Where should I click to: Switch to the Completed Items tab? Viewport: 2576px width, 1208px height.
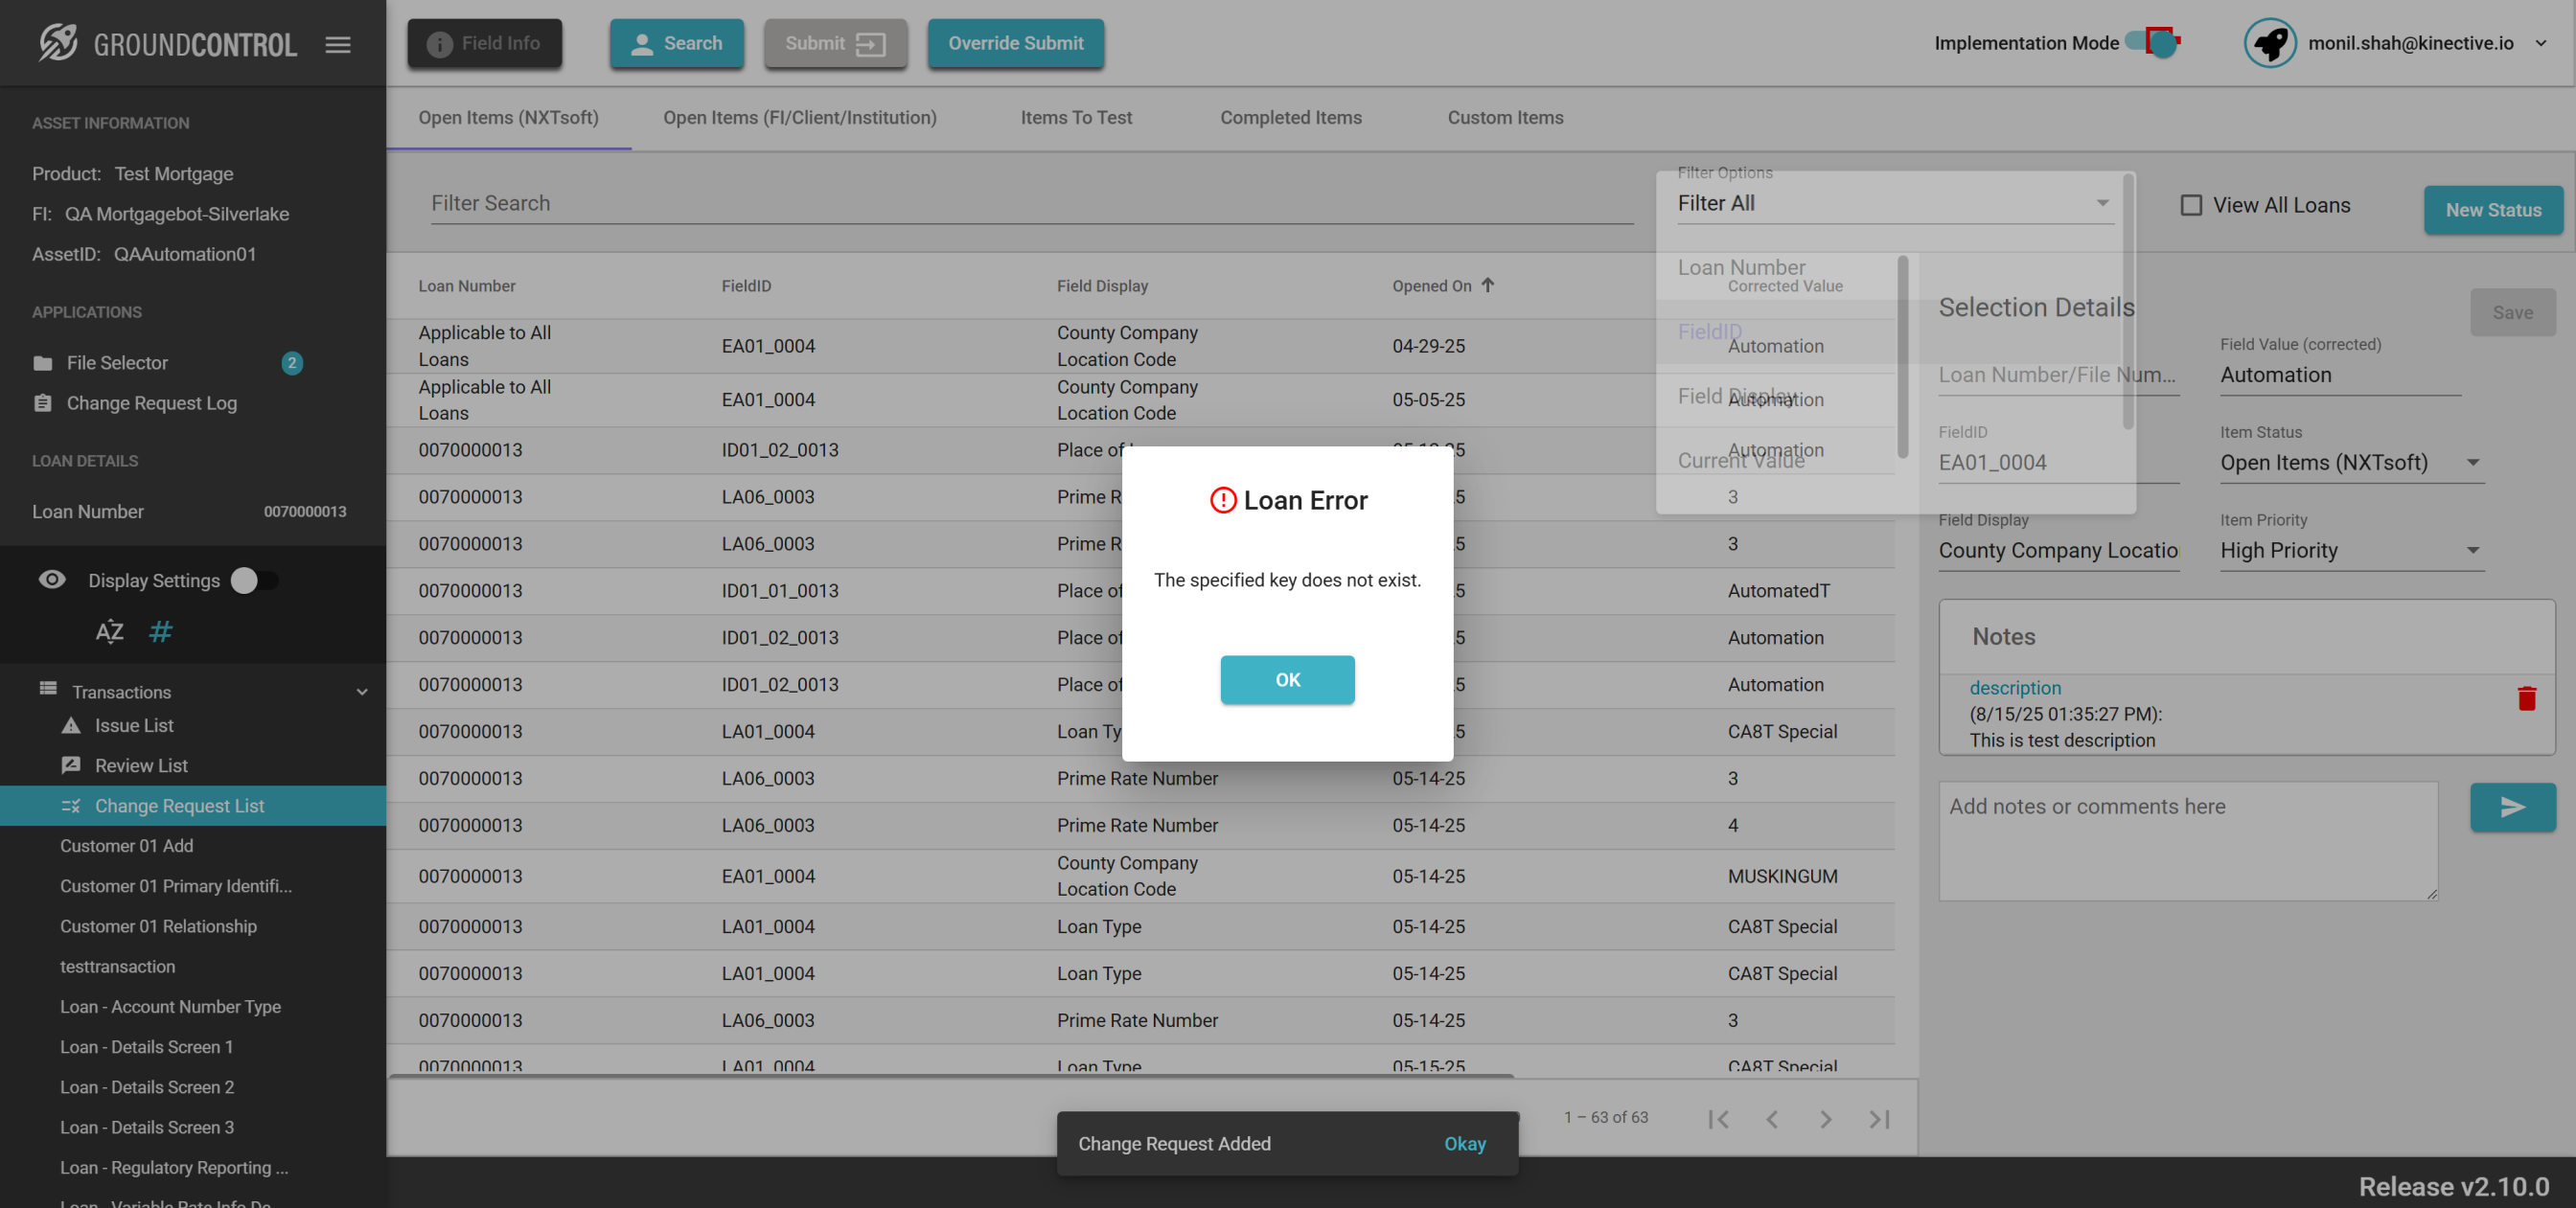click(1290, 117)
